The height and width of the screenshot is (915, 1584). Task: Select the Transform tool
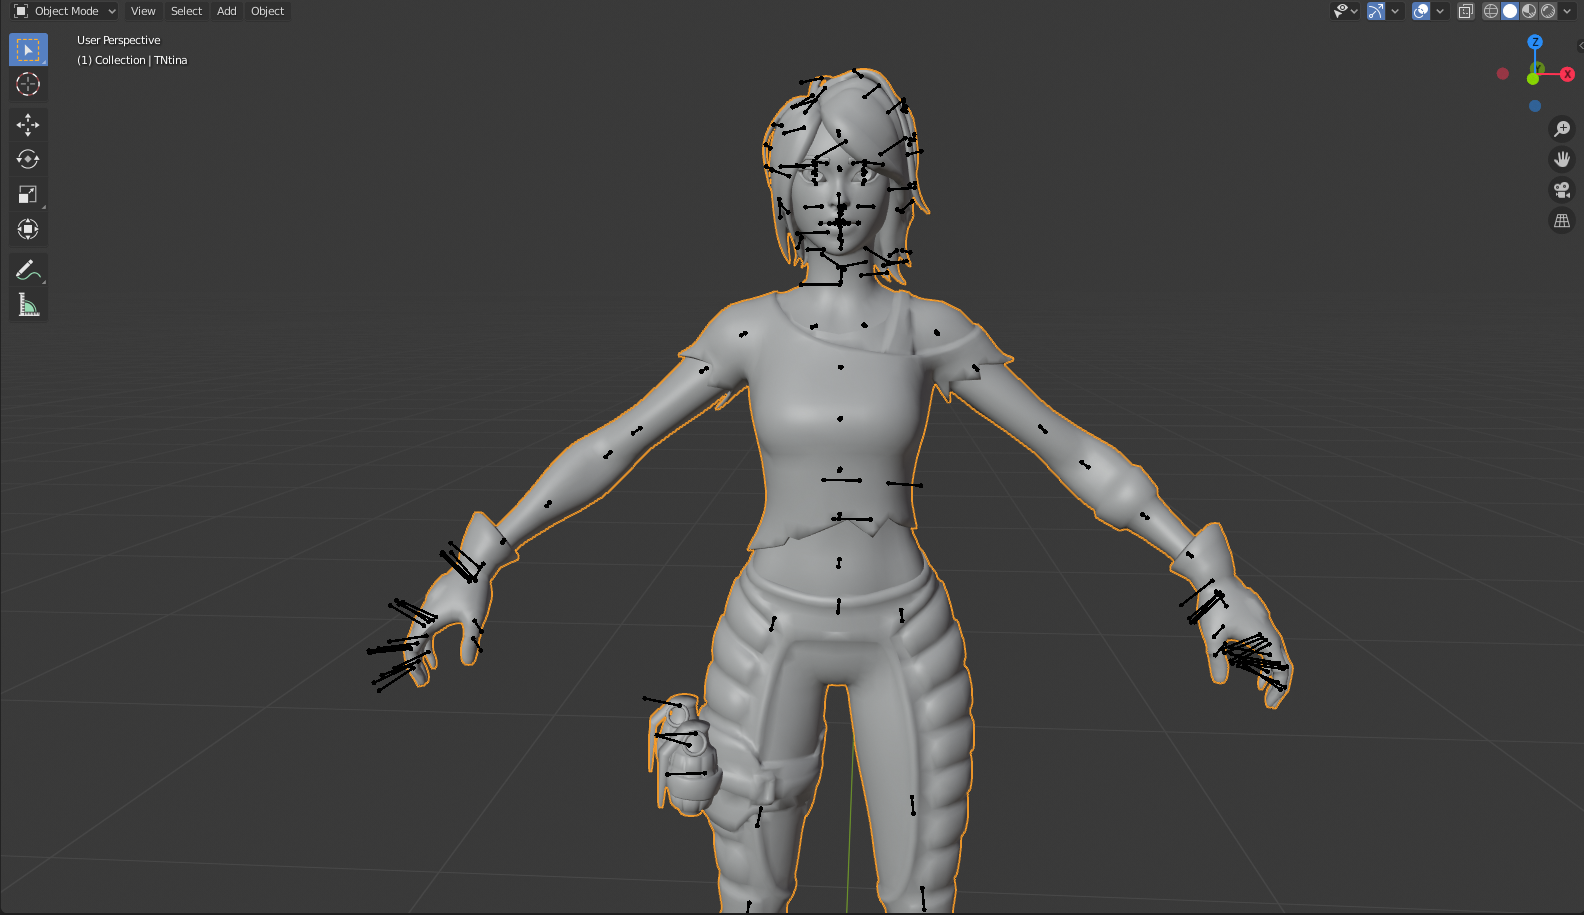point(28,229)
